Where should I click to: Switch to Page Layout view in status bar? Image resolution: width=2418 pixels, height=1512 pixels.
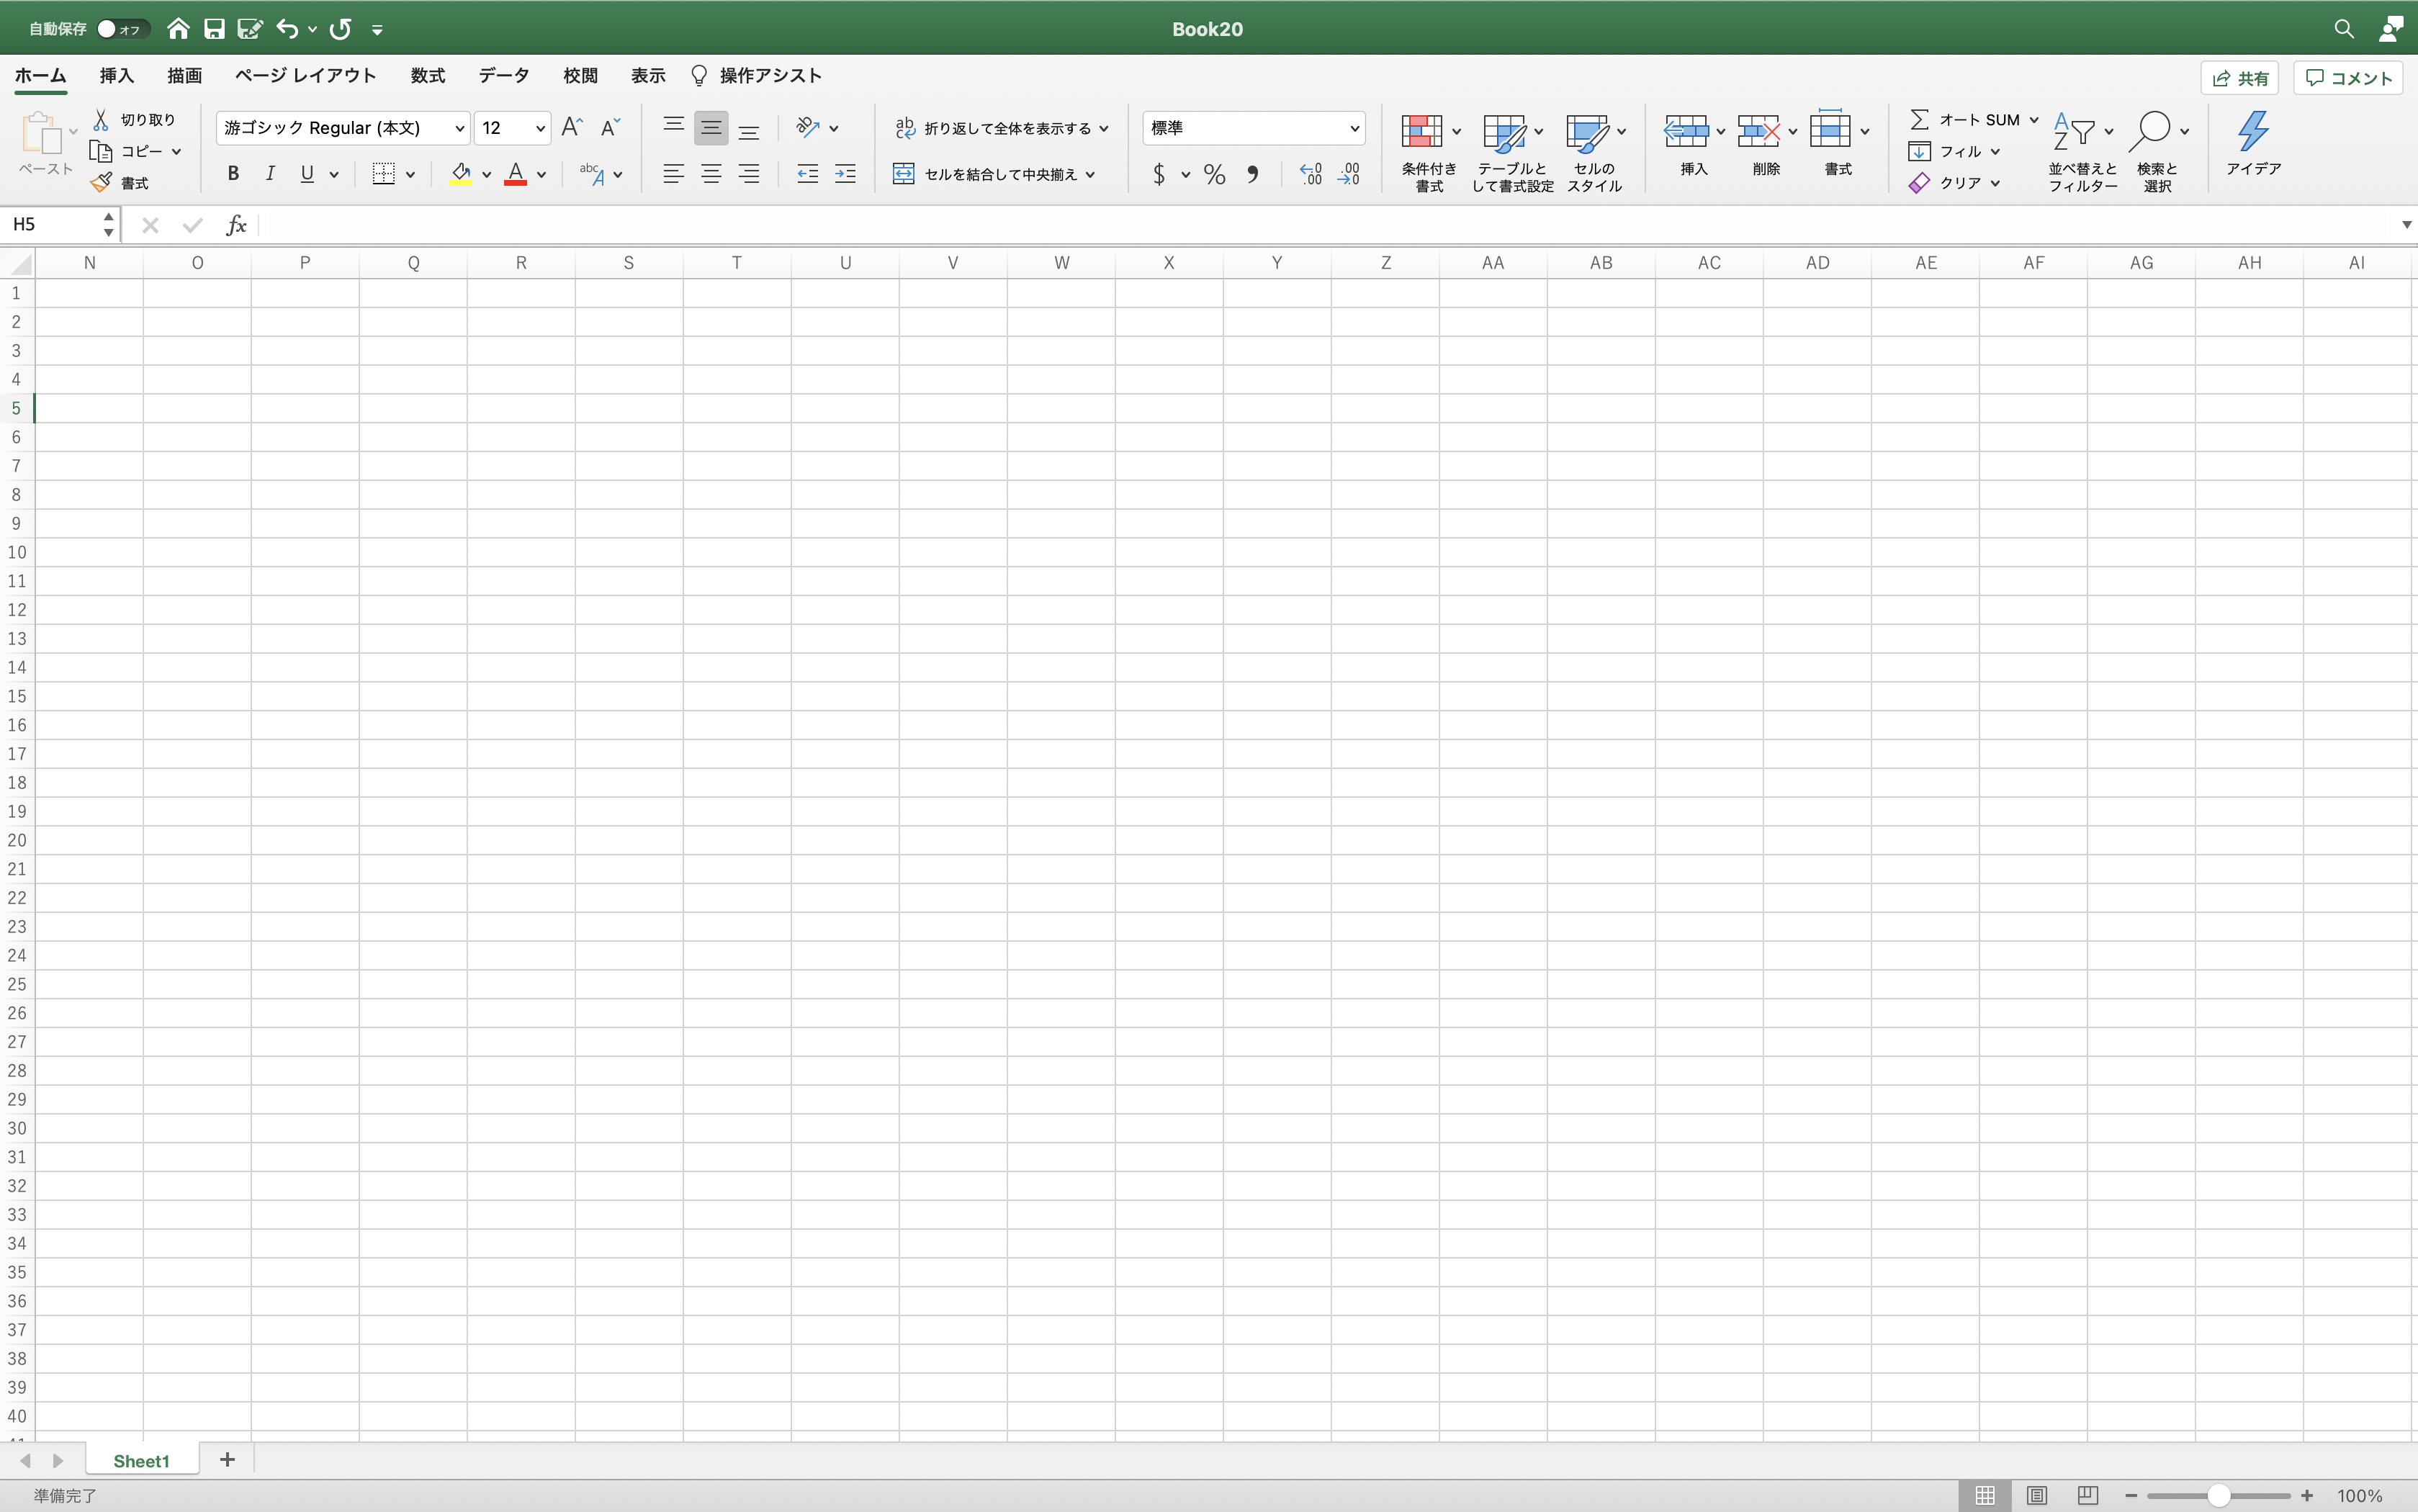2036,1495
